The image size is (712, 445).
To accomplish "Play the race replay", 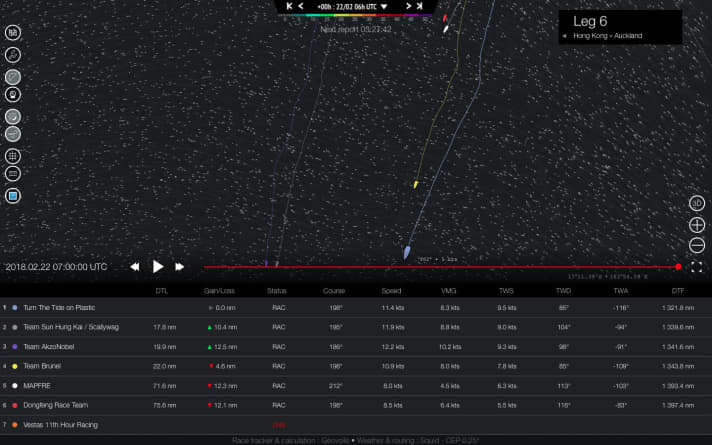I will [x=158, y=267].
